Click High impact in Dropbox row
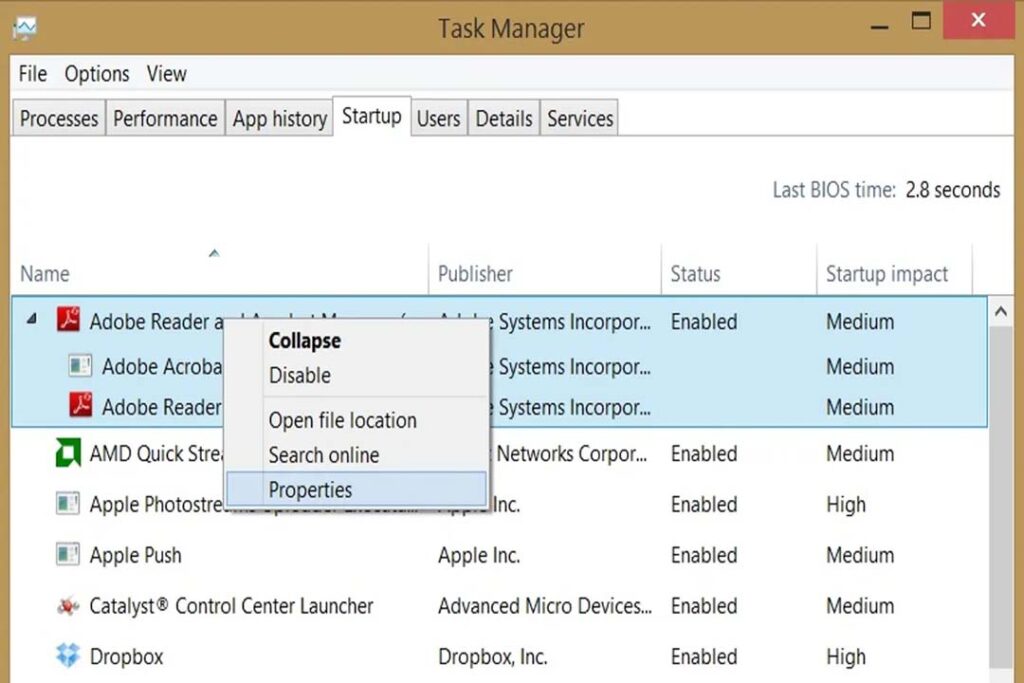The image size is (1024, 683). click(x=846, y=656)
